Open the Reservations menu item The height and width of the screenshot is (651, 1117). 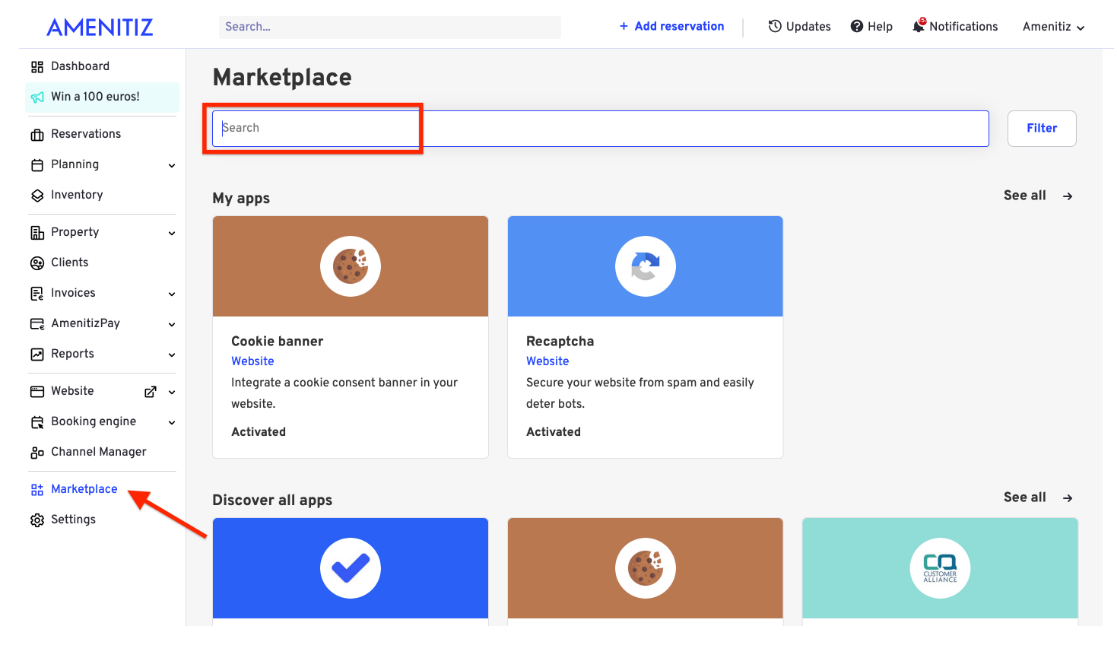[x=85, y=134]
